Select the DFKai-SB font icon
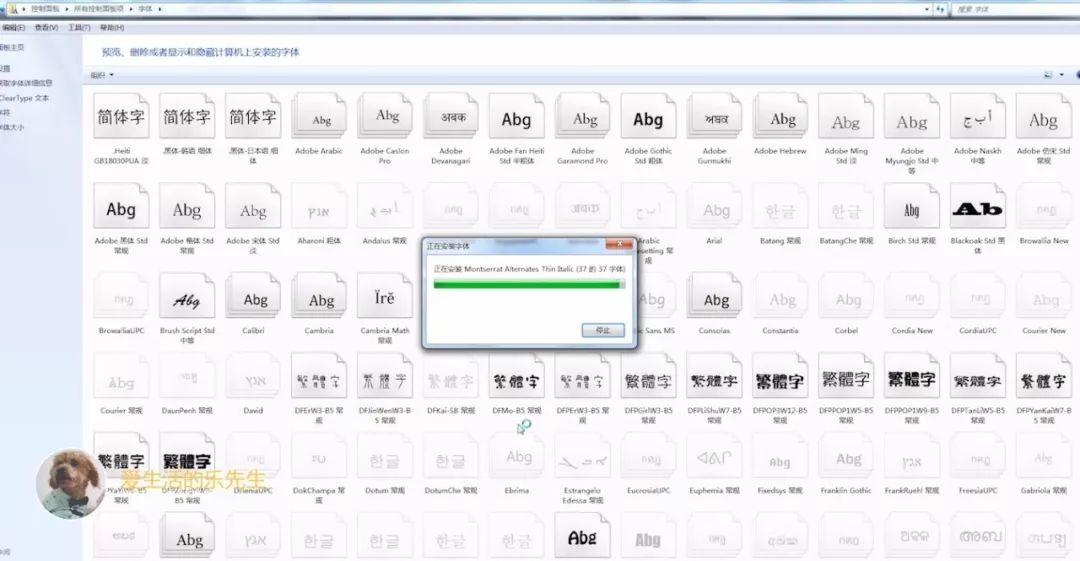Screen dimensions: 1080x561 click(450, 376)
